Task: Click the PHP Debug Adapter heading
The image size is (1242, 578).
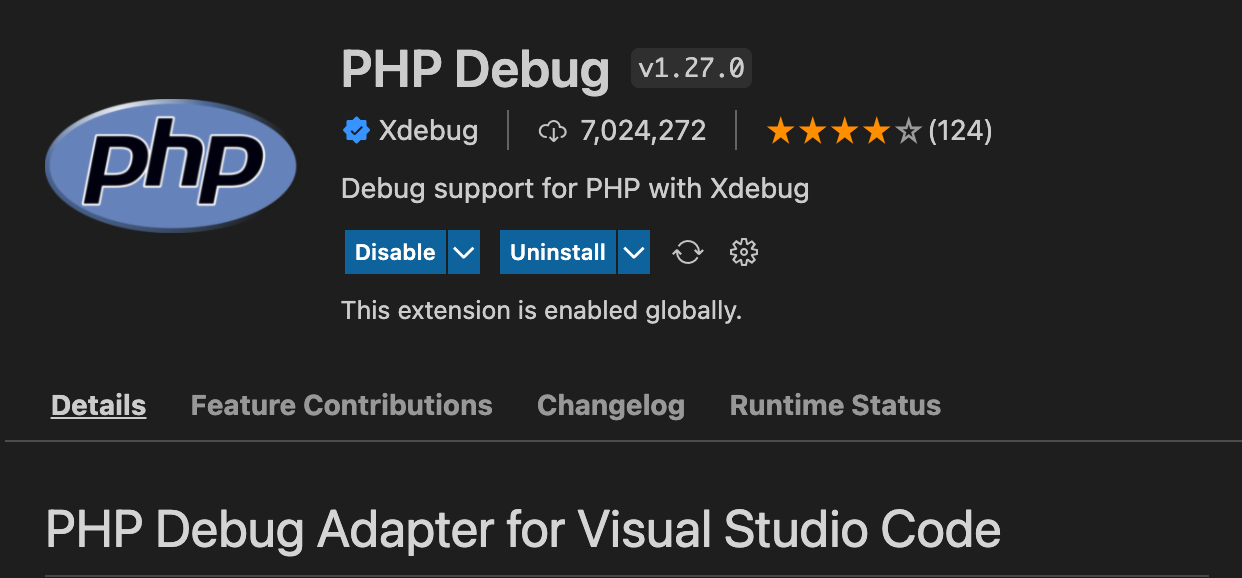Action: point(523,529)
